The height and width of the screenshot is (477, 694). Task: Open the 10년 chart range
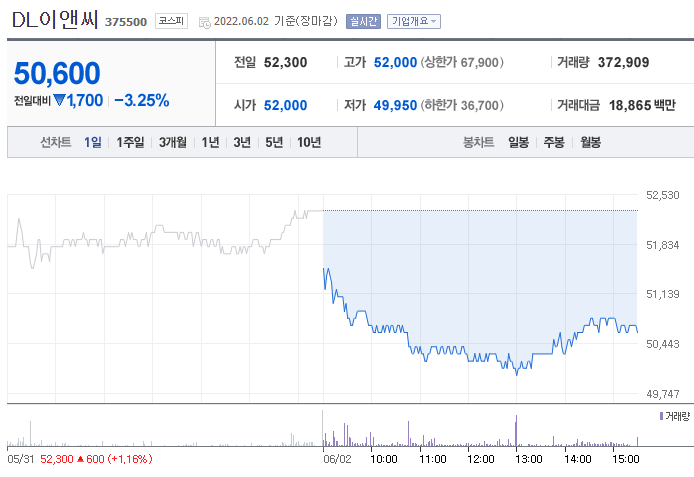(x=309, y=142)
